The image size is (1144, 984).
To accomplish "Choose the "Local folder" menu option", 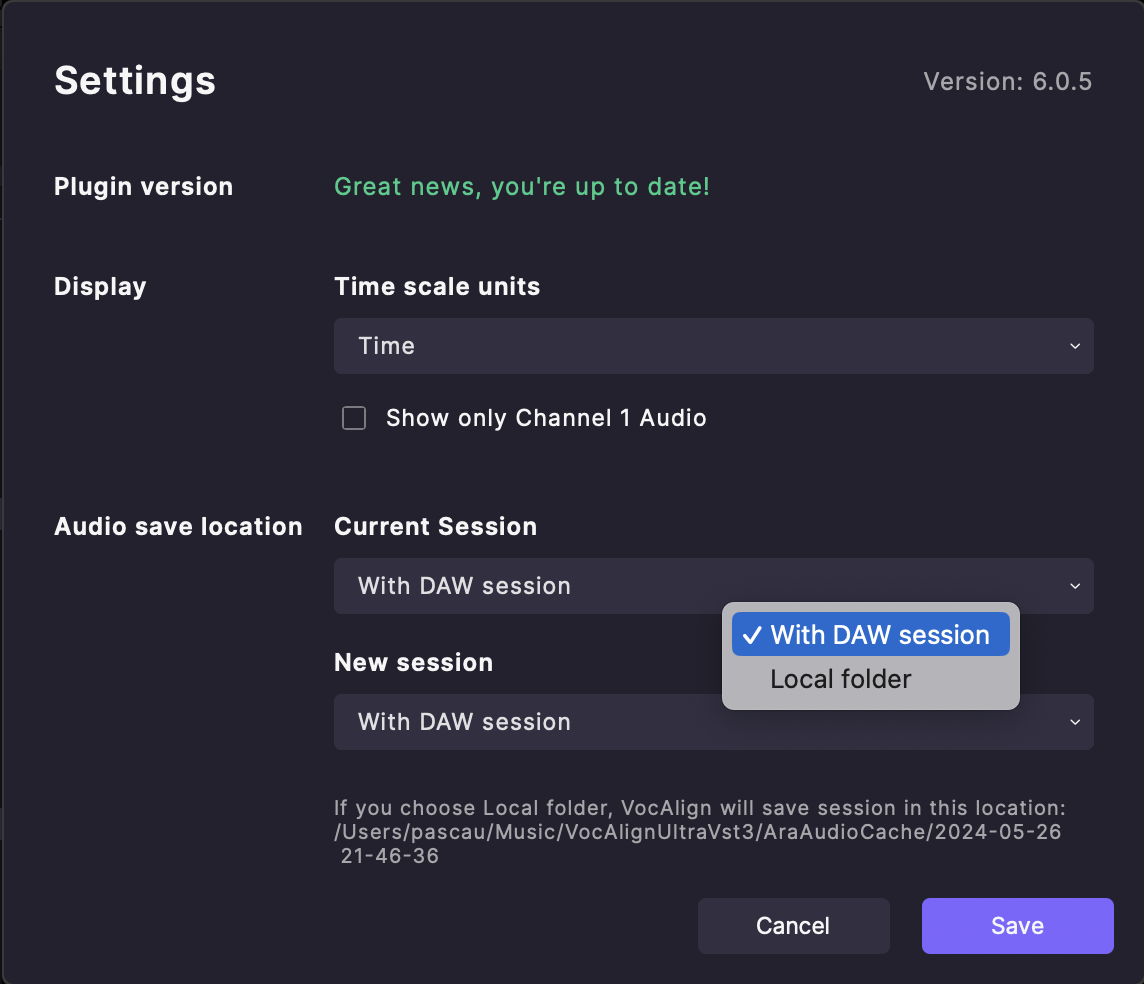I will tap(841, 680).
